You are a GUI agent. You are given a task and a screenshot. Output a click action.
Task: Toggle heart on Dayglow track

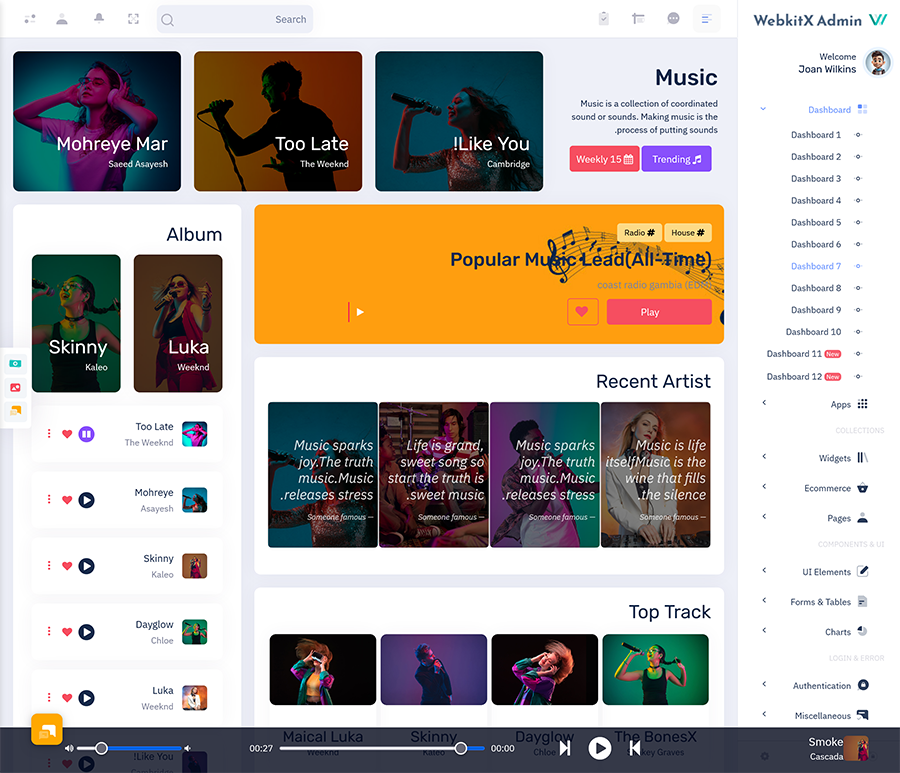coord(67,632)
